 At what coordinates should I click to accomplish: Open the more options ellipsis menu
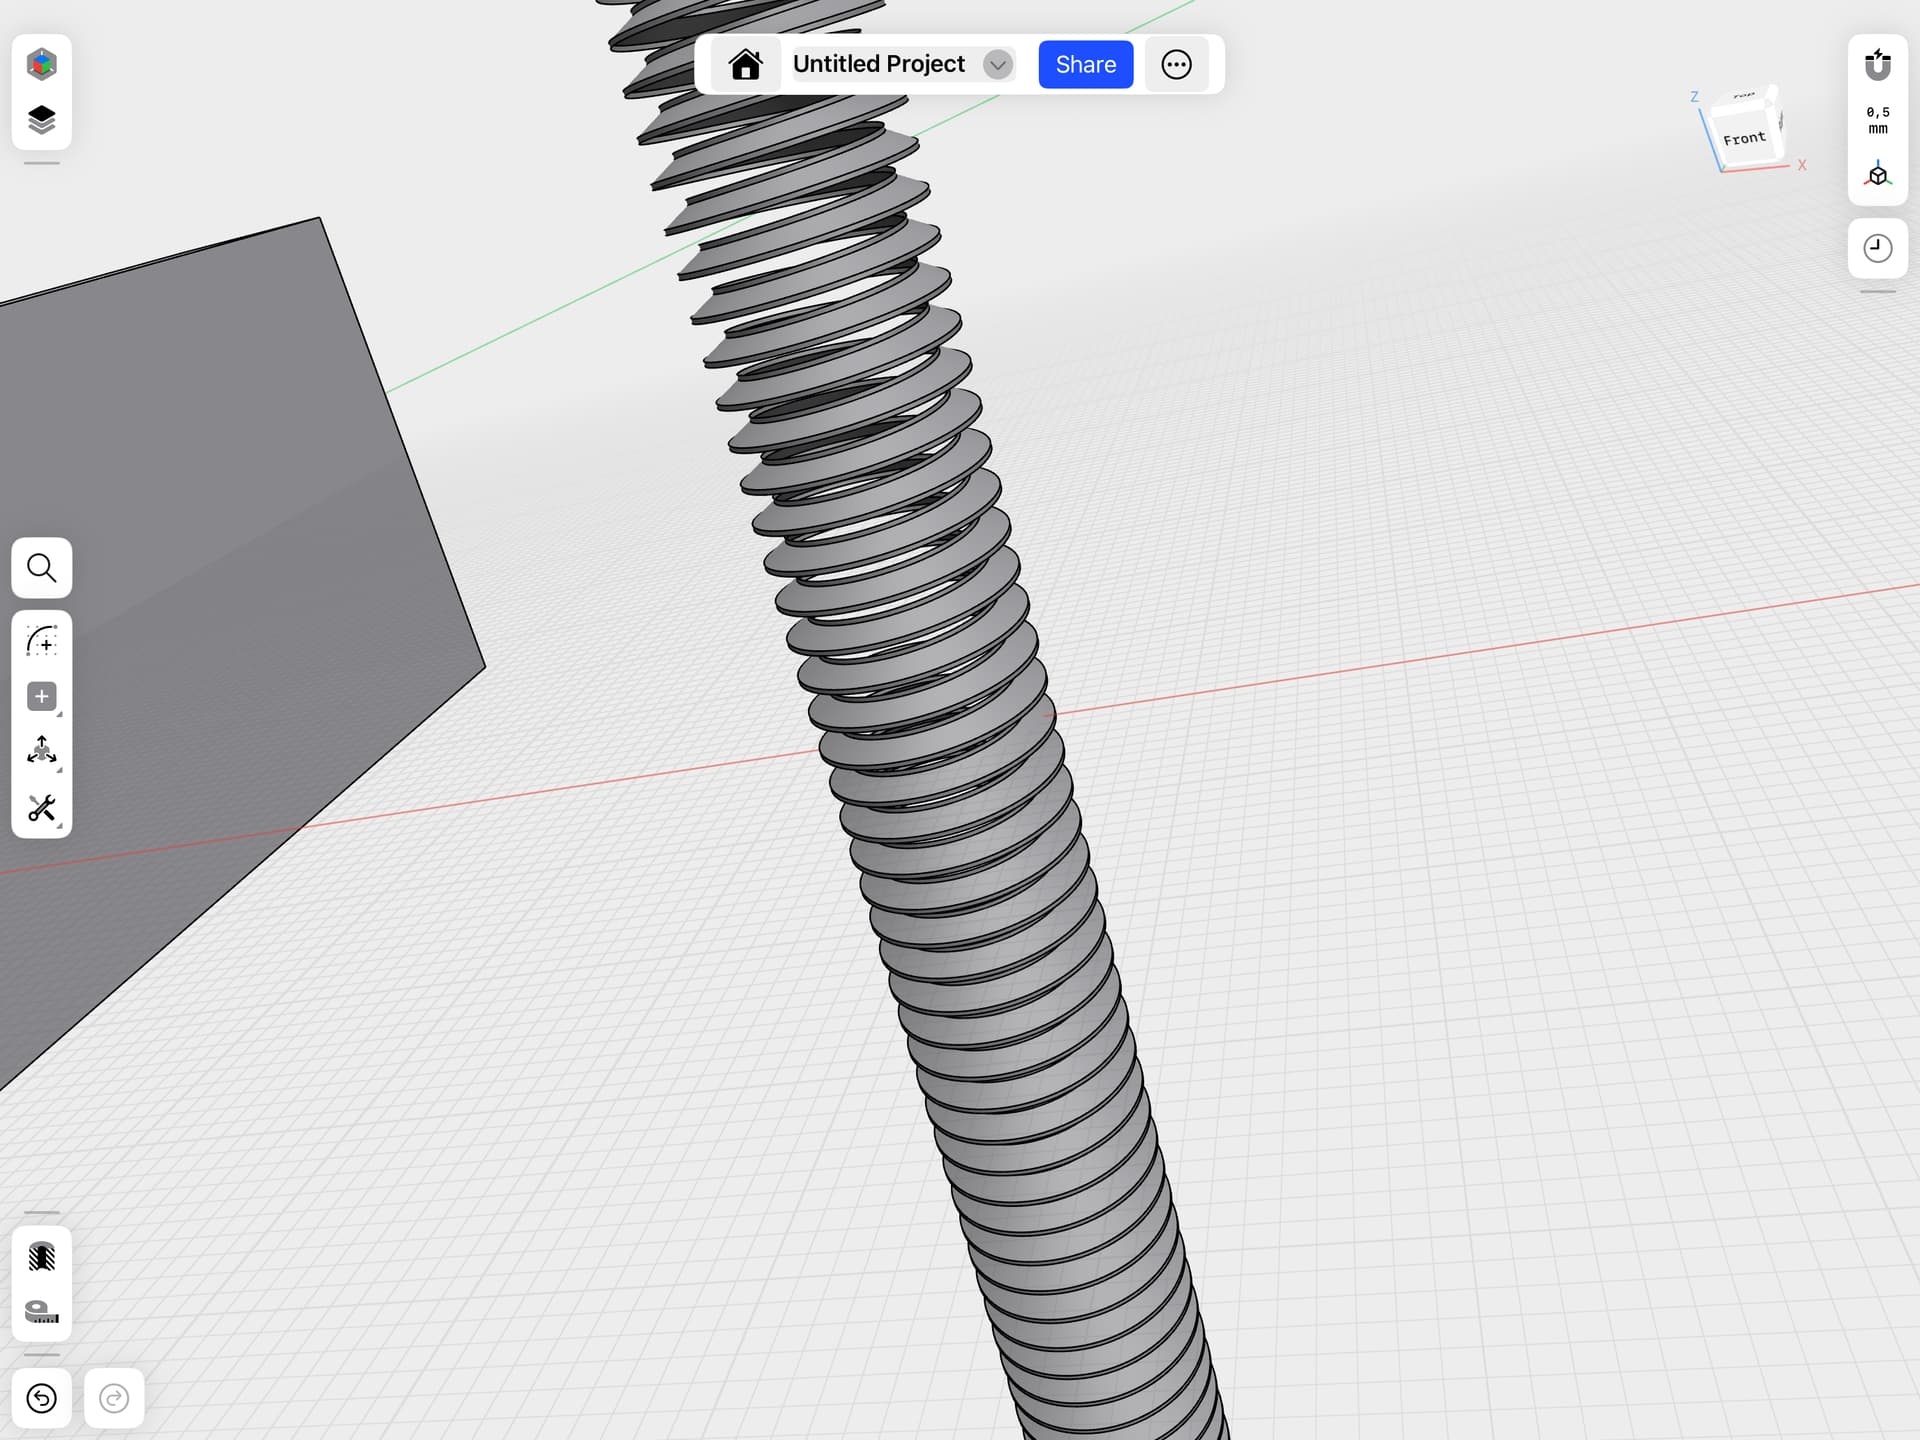click(x=1176, y=64)
